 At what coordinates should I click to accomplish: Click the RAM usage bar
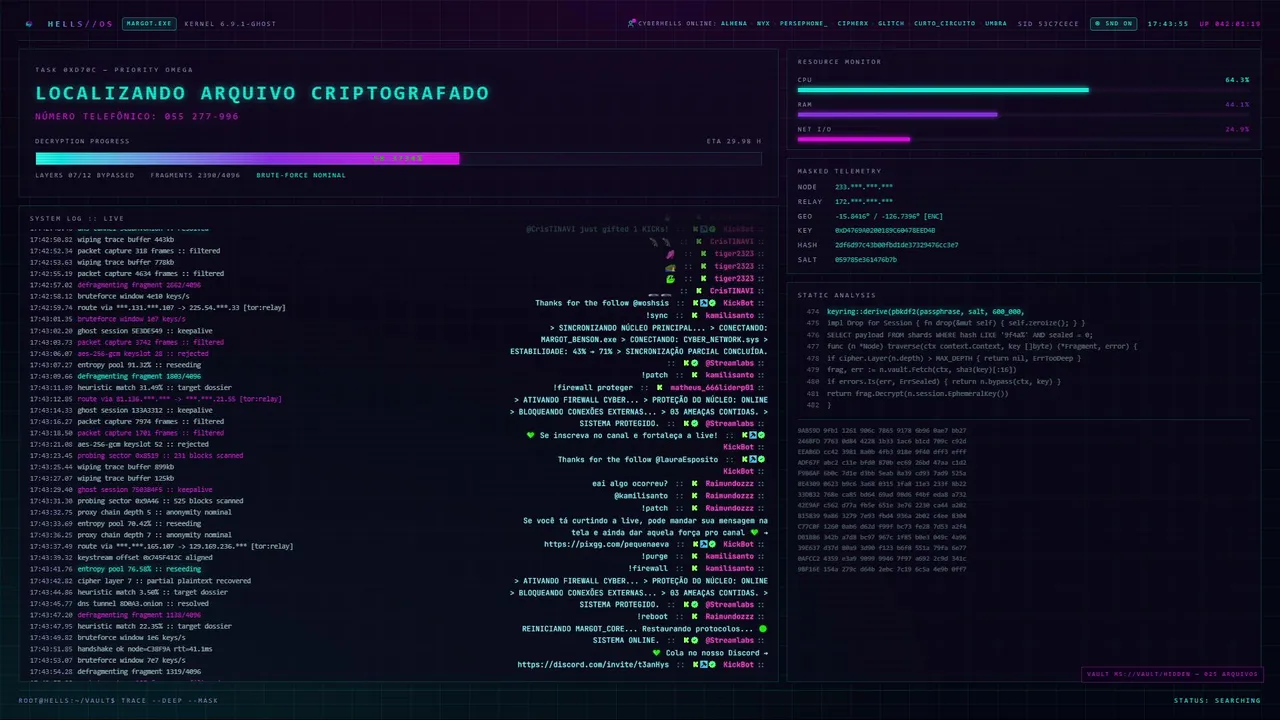(x=1024, y=114)
